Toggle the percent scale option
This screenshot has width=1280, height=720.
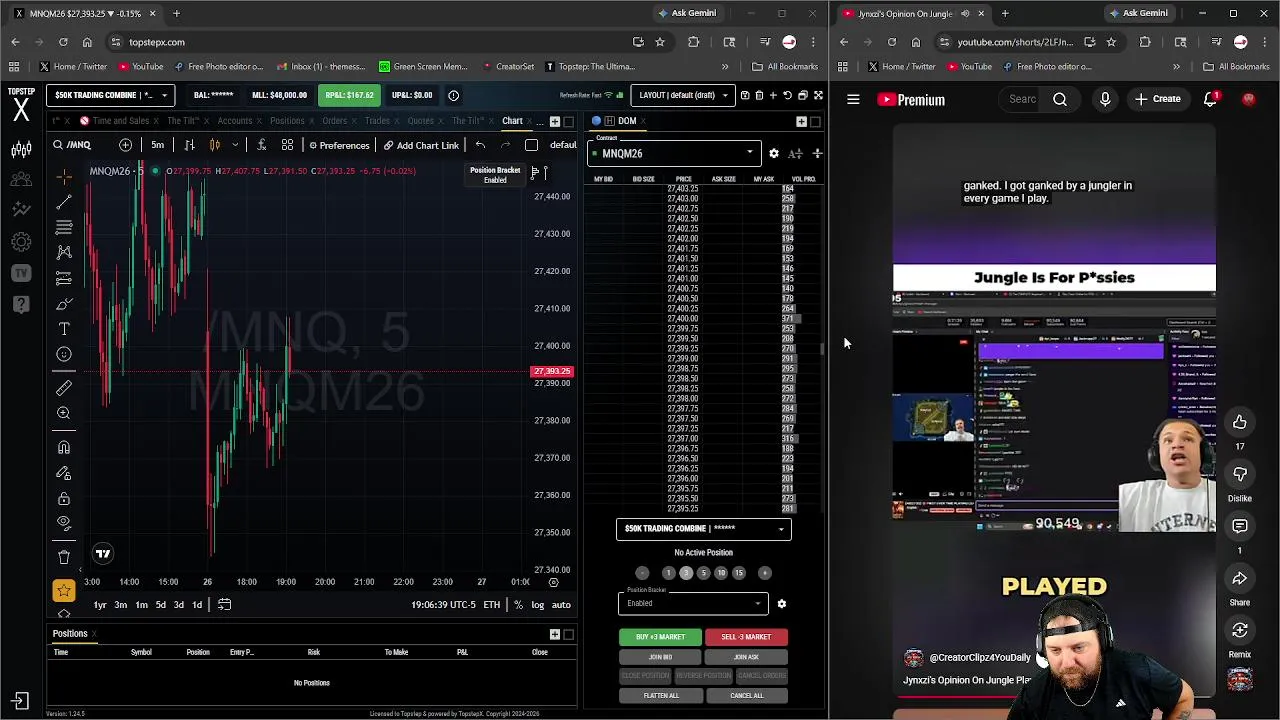[x=518, y=604]
